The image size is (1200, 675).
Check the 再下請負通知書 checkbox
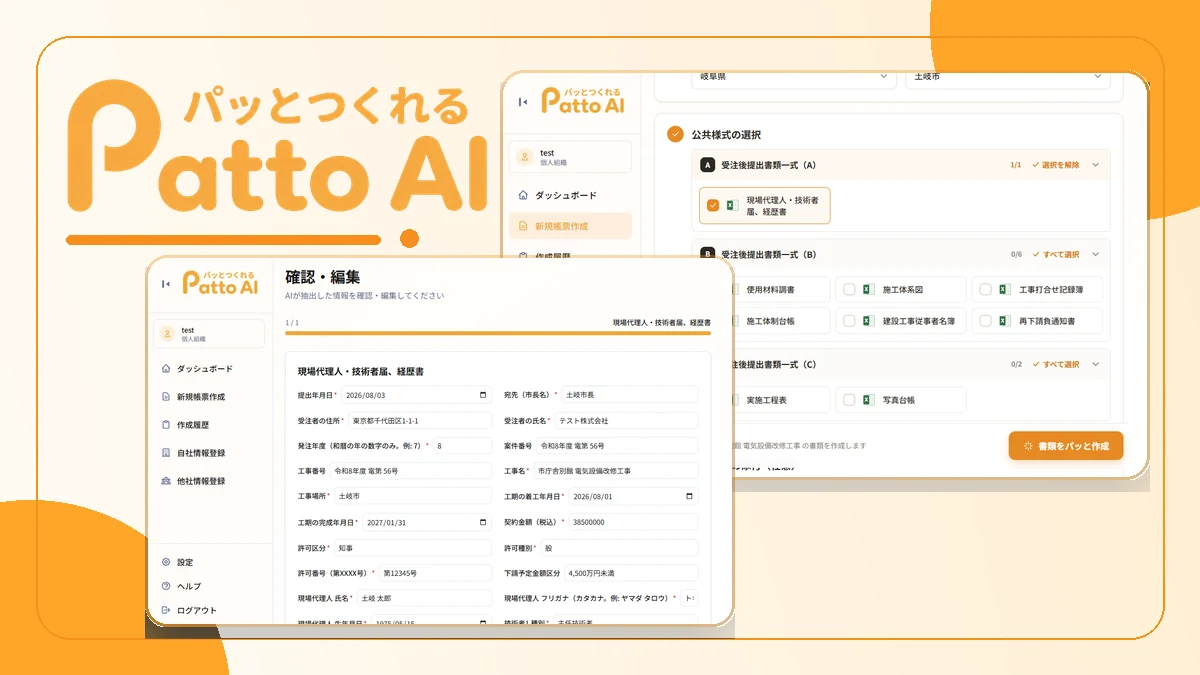pyautogui.click(x=985, y=321)
